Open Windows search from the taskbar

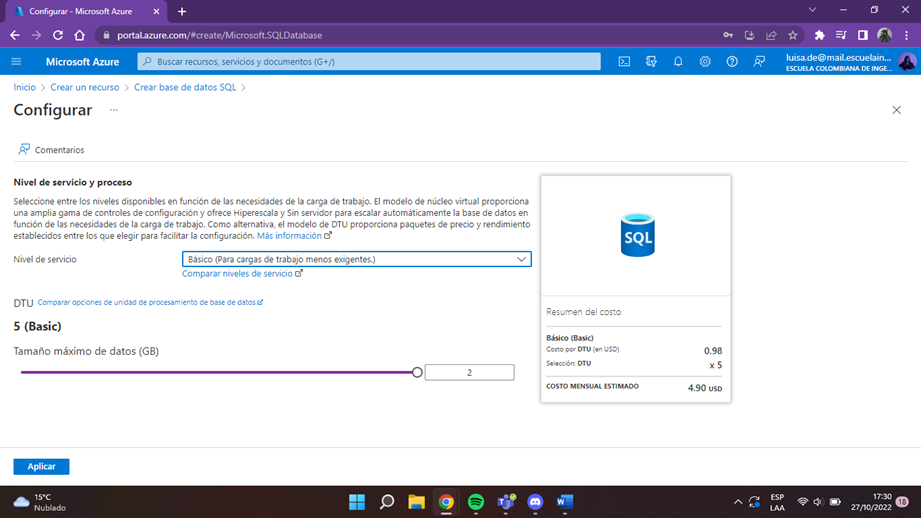coord(386,502)
